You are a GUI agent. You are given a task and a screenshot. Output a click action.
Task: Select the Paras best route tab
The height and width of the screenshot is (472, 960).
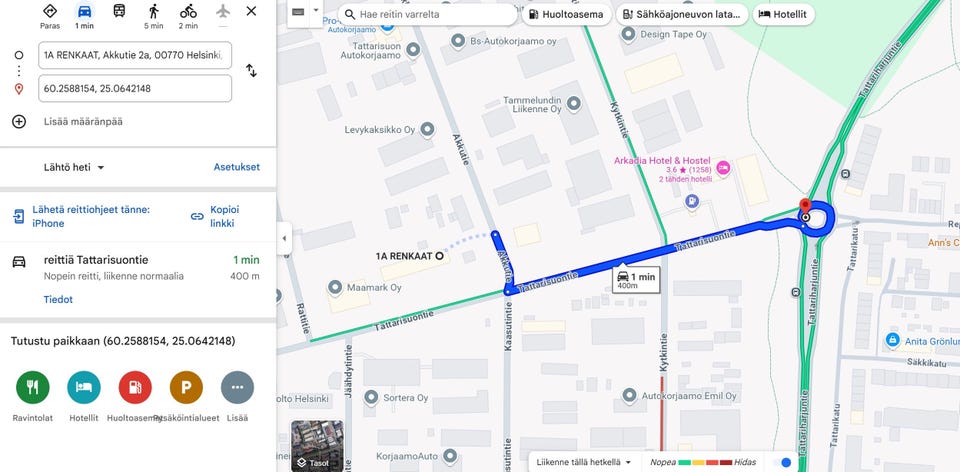click(50, 16)
